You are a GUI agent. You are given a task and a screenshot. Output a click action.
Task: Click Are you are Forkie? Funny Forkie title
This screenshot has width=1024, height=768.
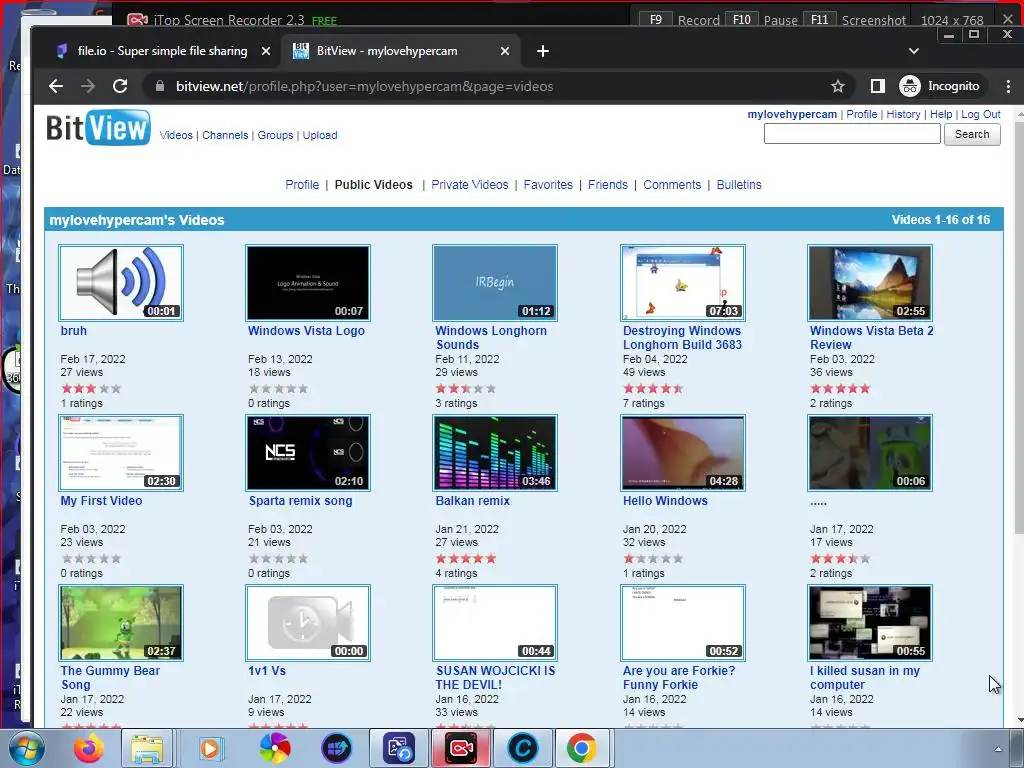pos(679,678)
